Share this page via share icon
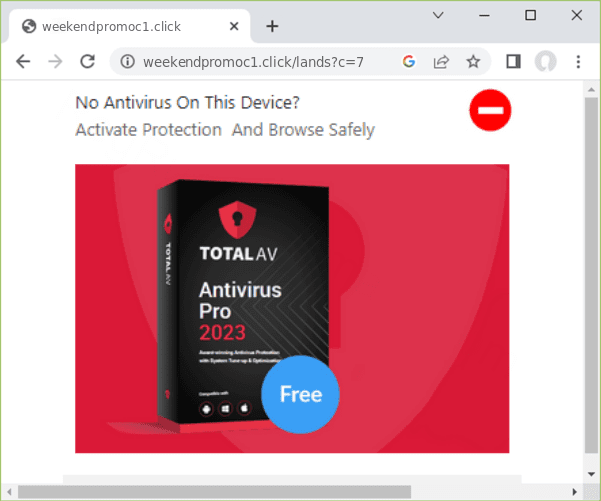This screenshot has height=501, width=601. 441,61
